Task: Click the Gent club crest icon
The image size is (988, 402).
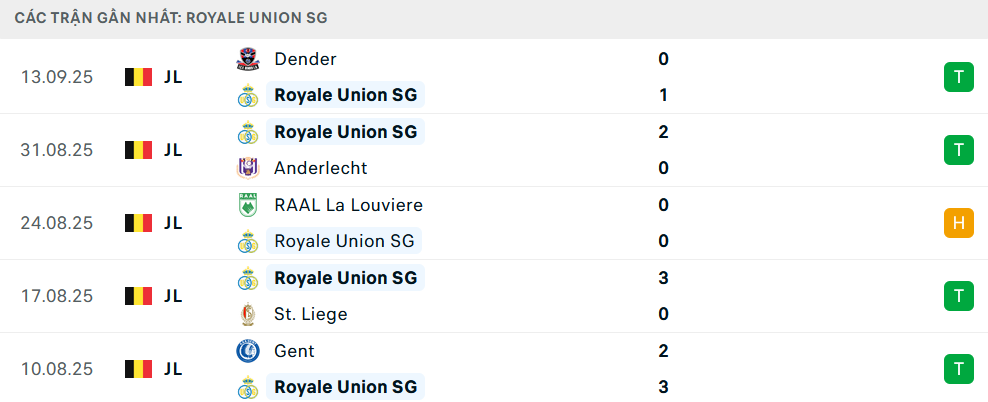Action: click(x=247, y=351)
